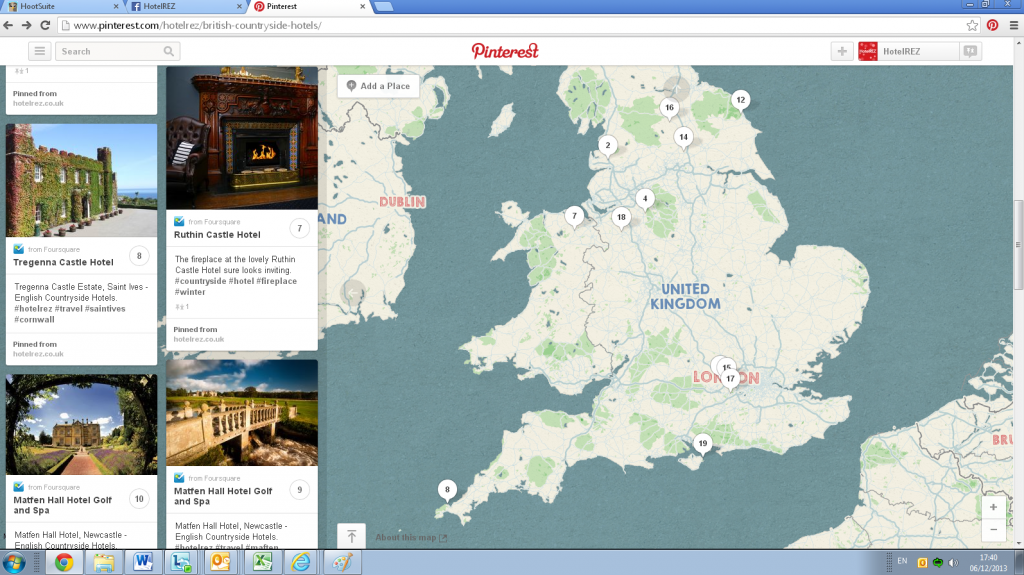Screen dimensions: 1024x575
Task: Click the Add a Place button
Action: (x=378, y=86)
